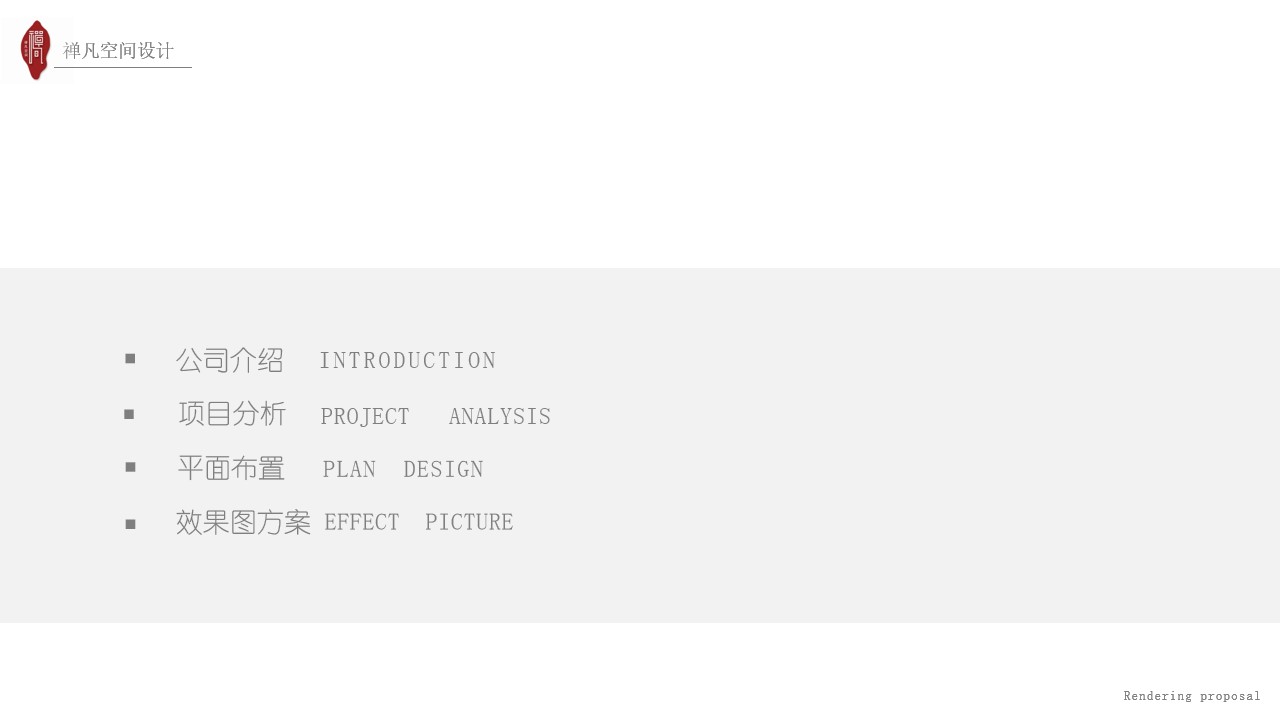Select the square bullet beside 效果图方案
The height and width of the screenshot is (720, 1280).
coord(130,524)
